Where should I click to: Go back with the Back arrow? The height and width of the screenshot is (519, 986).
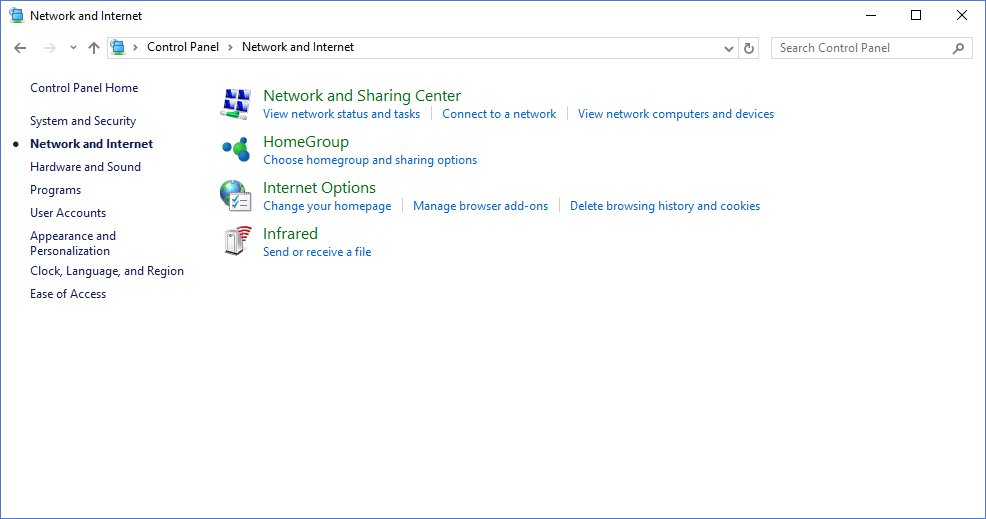coord(20,48)
